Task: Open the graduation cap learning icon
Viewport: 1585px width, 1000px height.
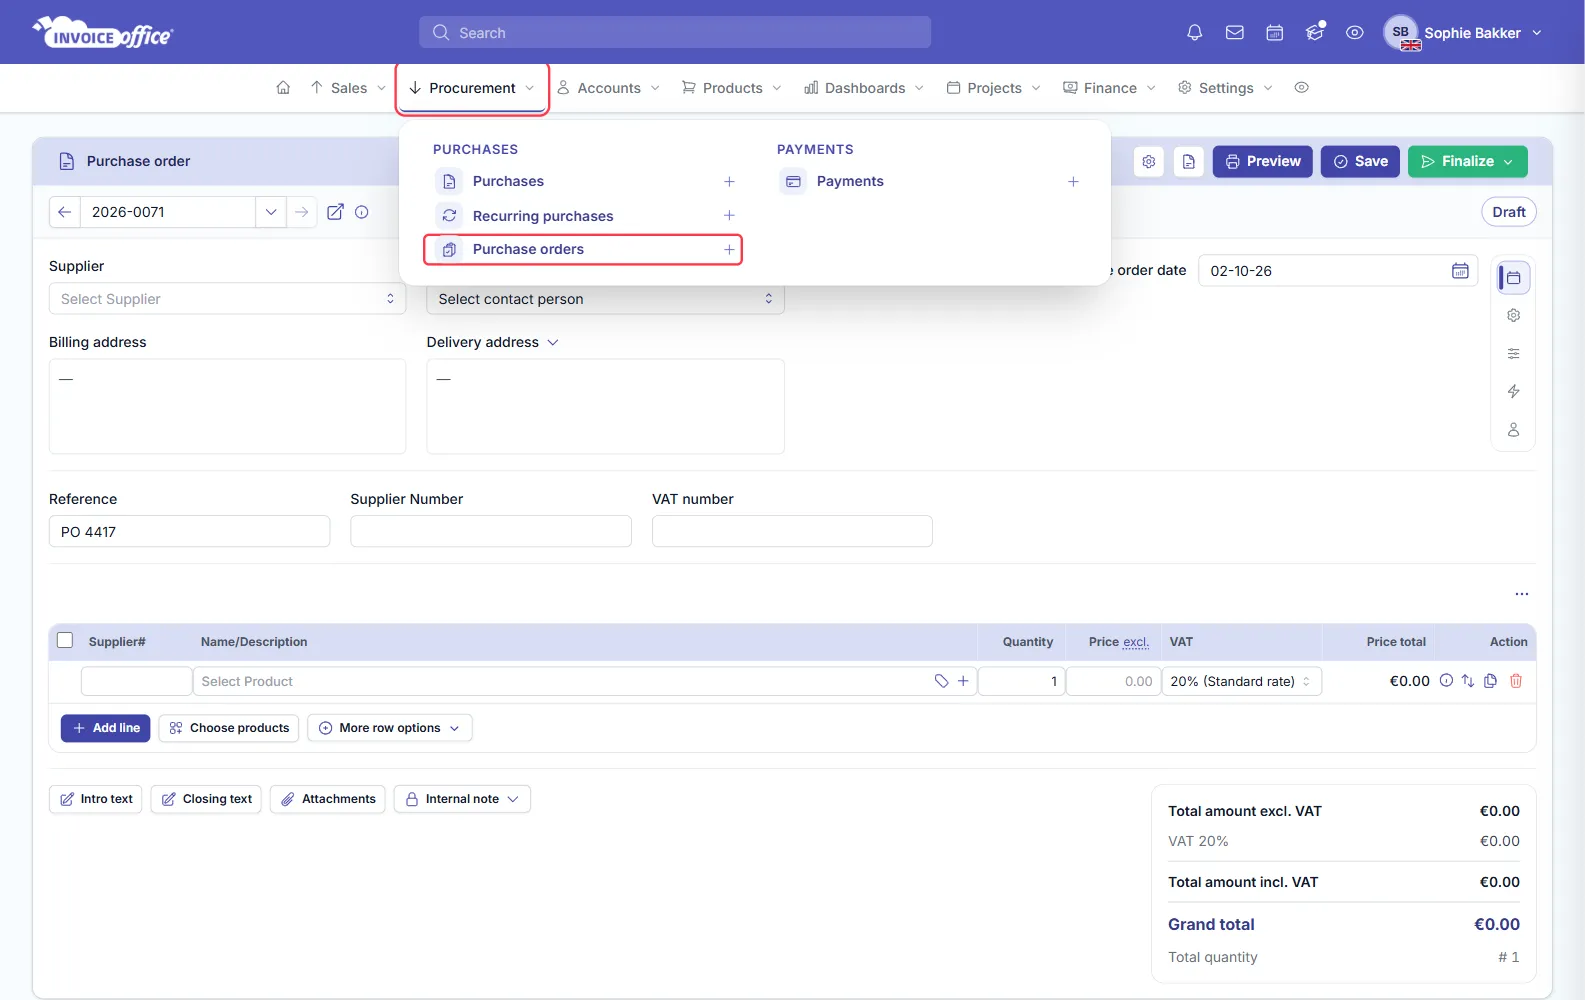Action: (1315, 33)
